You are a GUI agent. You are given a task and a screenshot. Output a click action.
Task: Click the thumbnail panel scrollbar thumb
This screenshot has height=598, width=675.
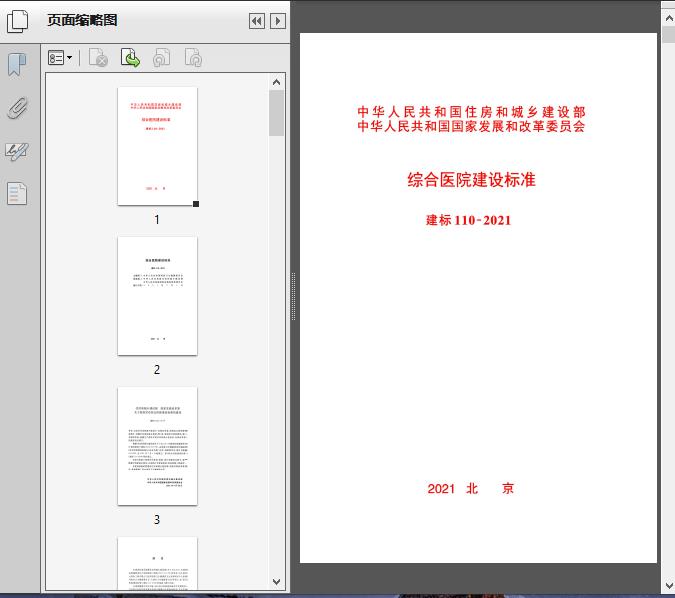[x=276, y=113]
